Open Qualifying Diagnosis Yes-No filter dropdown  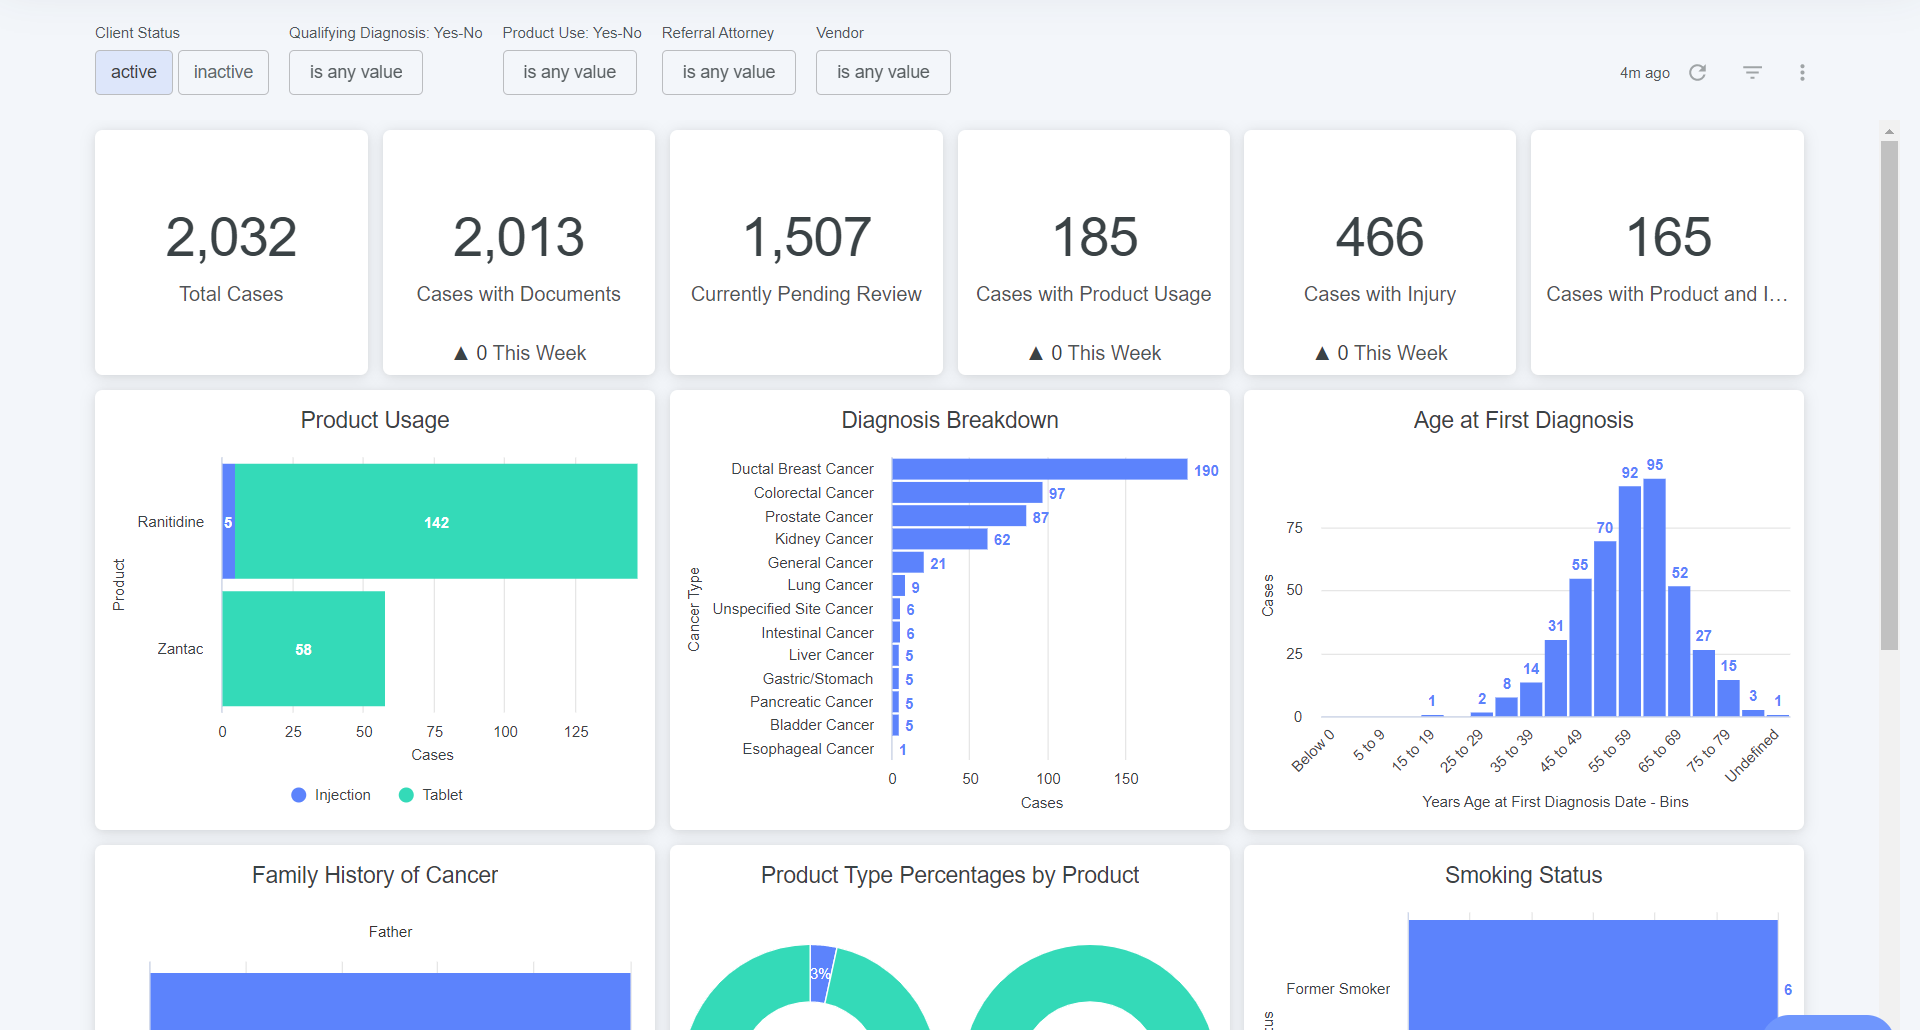pos(356,72)
